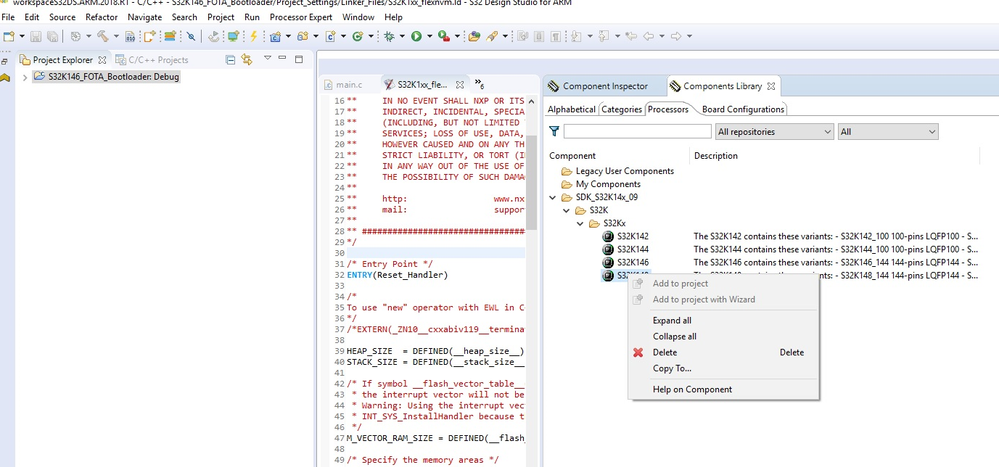
Task: Open the All repositories dropdown
Action: pyautogui.click(x=774, y=131)
